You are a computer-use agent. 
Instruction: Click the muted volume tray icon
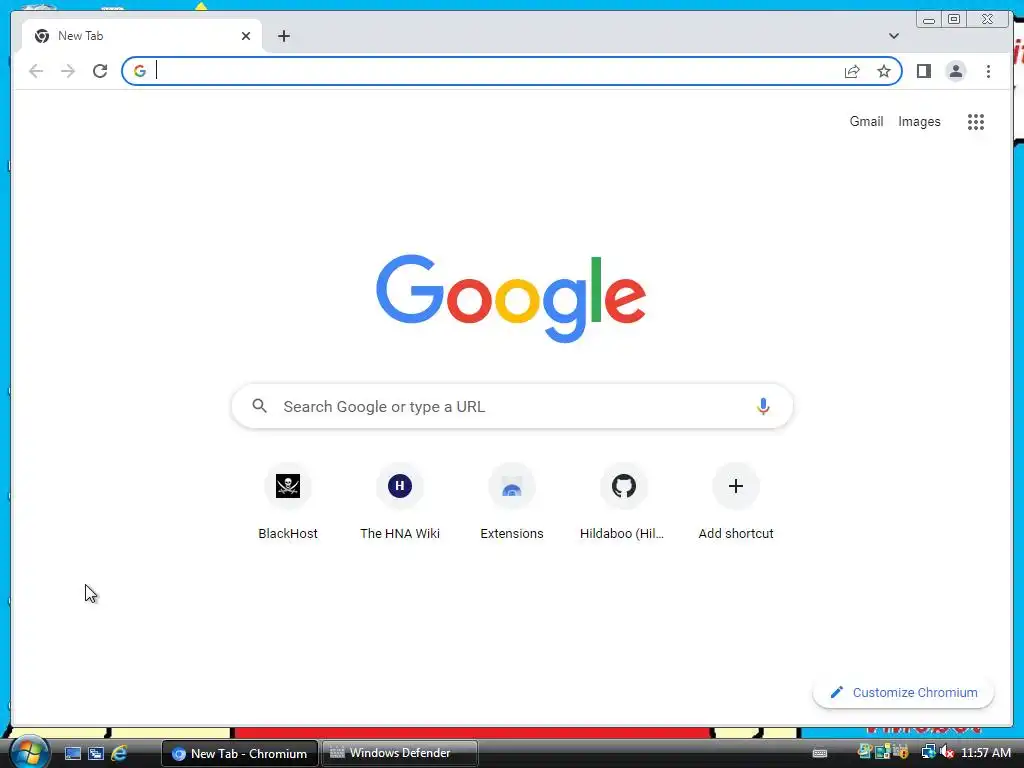point(947,752)
